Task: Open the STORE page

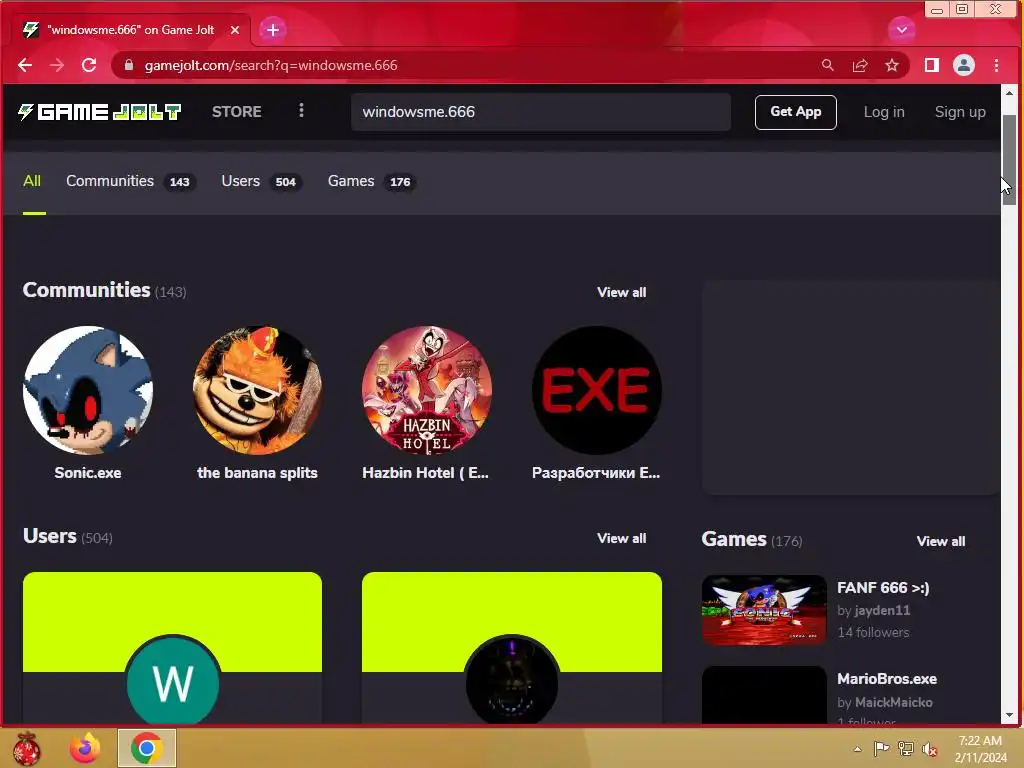Action: point(236,112)
